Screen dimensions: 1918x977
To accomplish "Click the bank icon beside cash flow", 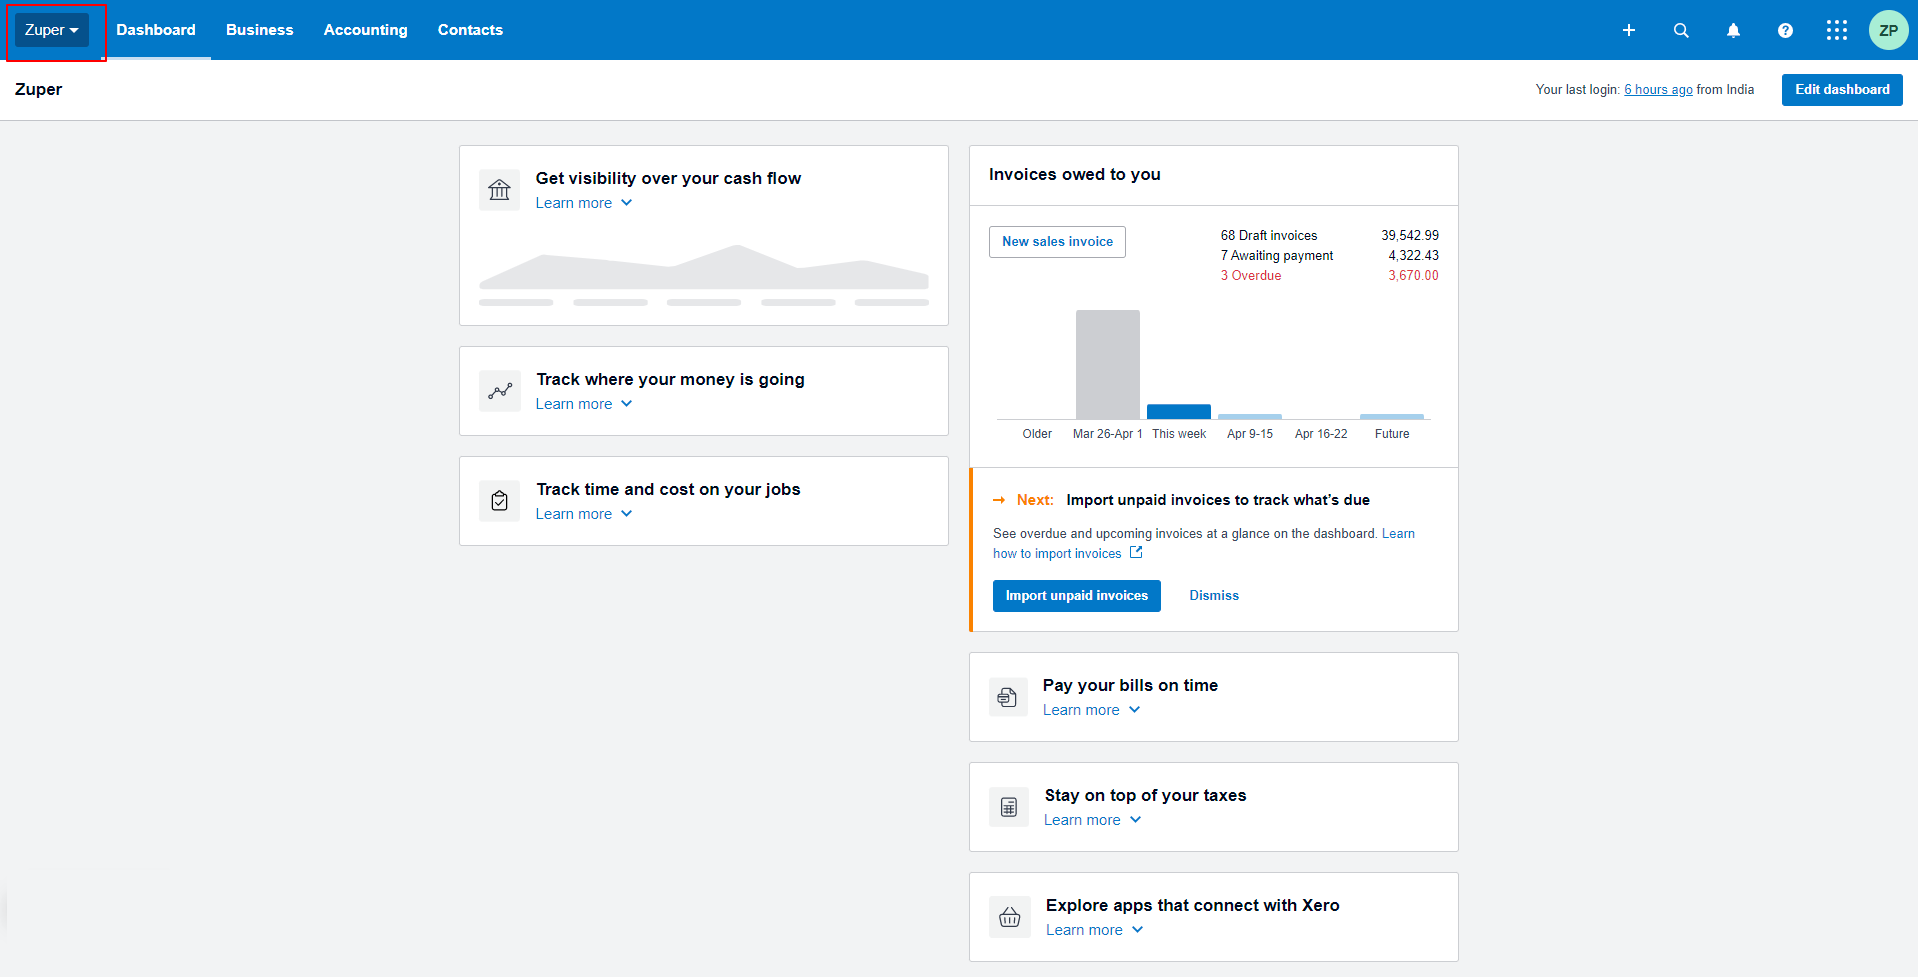I will (x=499, y=190).
